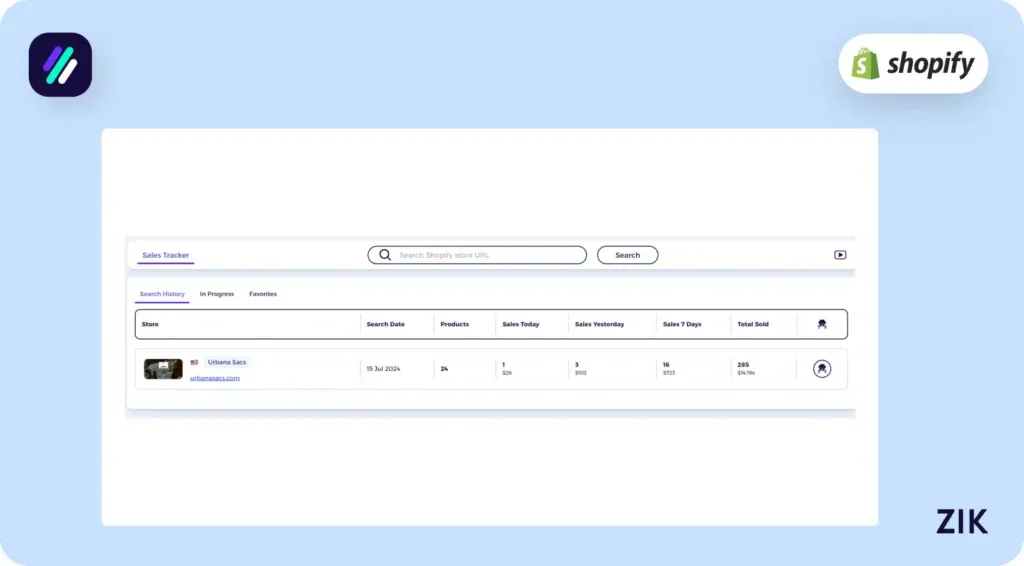Focus the Search Shopify store URL field
The height and width of the screenshot is (566, 1024).
477,255
